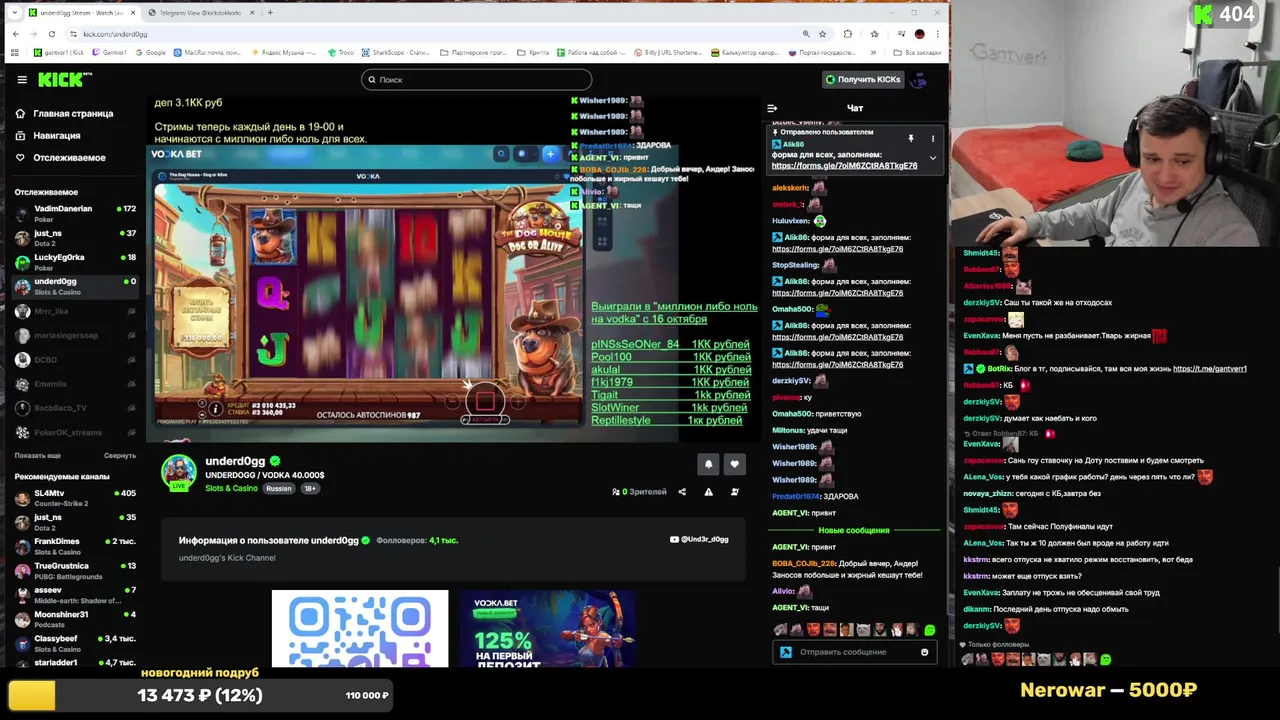
Task: Open offline channel Mrrr_lika
Action: (x=74, y=311)
